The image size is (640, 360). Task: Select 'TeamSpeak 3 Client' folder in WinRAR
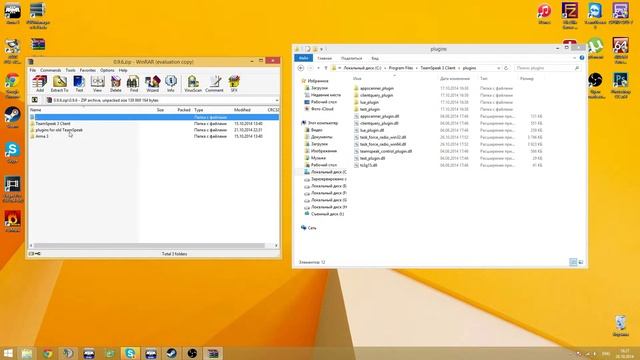tap(53, 123)
